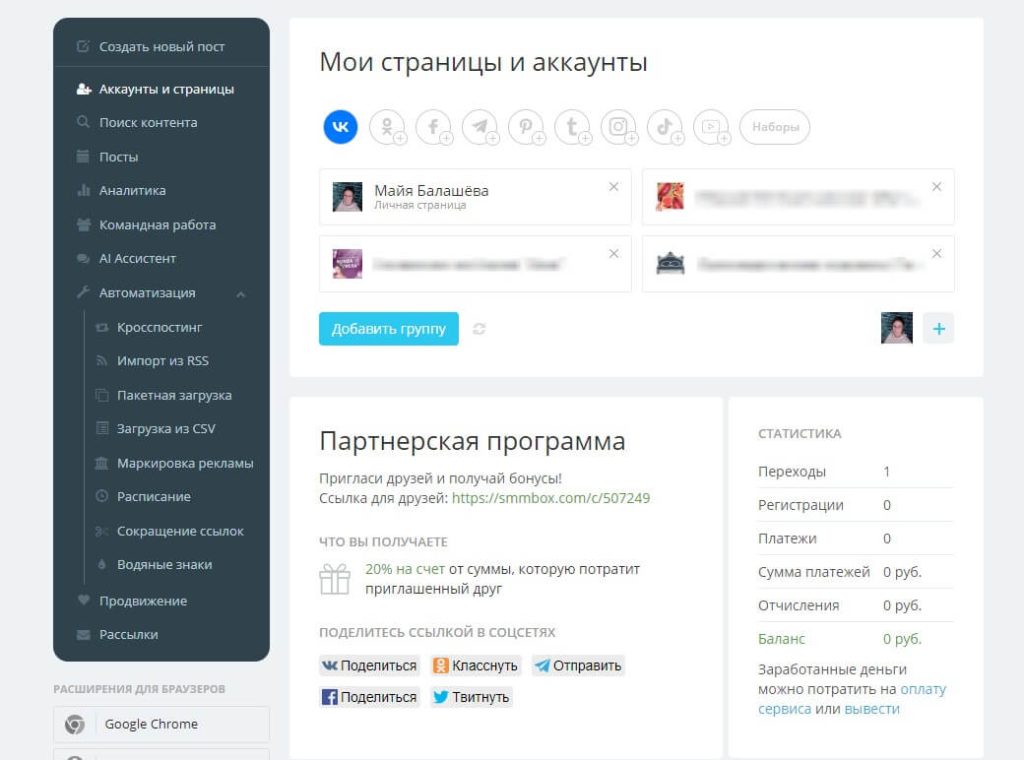Image resolution: width=1024 pixels, height=760 pixels.
Task: Add a Tumblr account icon
Action: [x=572, y=127]
